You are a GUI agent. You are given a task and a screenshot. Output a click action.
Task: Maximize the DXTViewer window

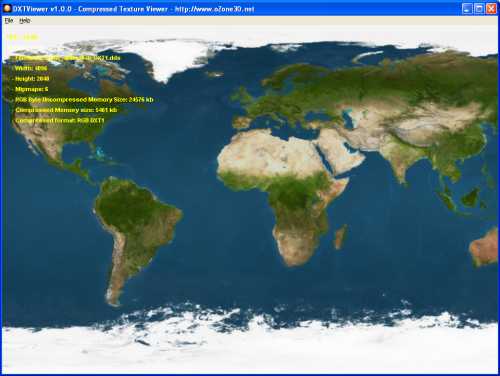[x=479, y=9]
